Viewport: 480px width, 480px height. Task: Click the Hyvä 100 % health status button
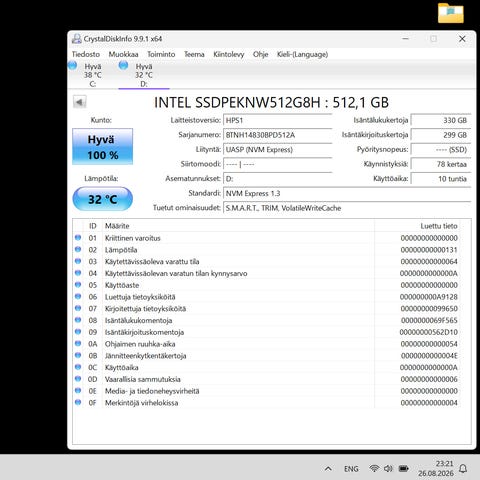pyautogui.click(x=103, y=147)
